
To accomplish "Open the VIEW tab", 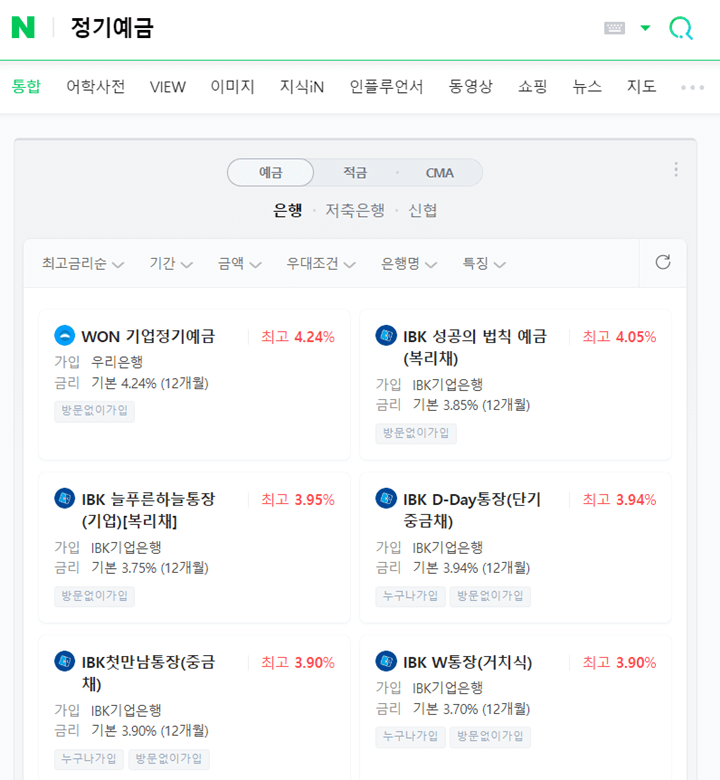I will [168, 87].
